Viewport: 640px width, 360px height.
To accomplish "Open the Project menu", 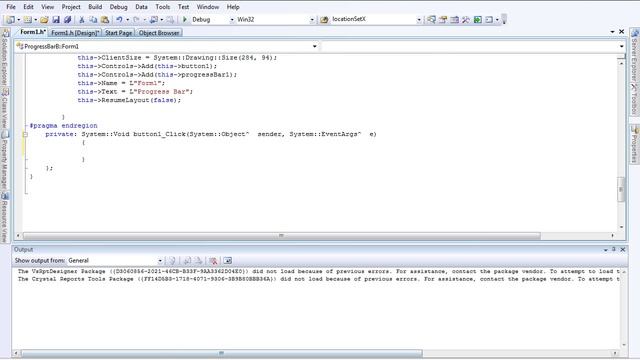I will [71, 7].
